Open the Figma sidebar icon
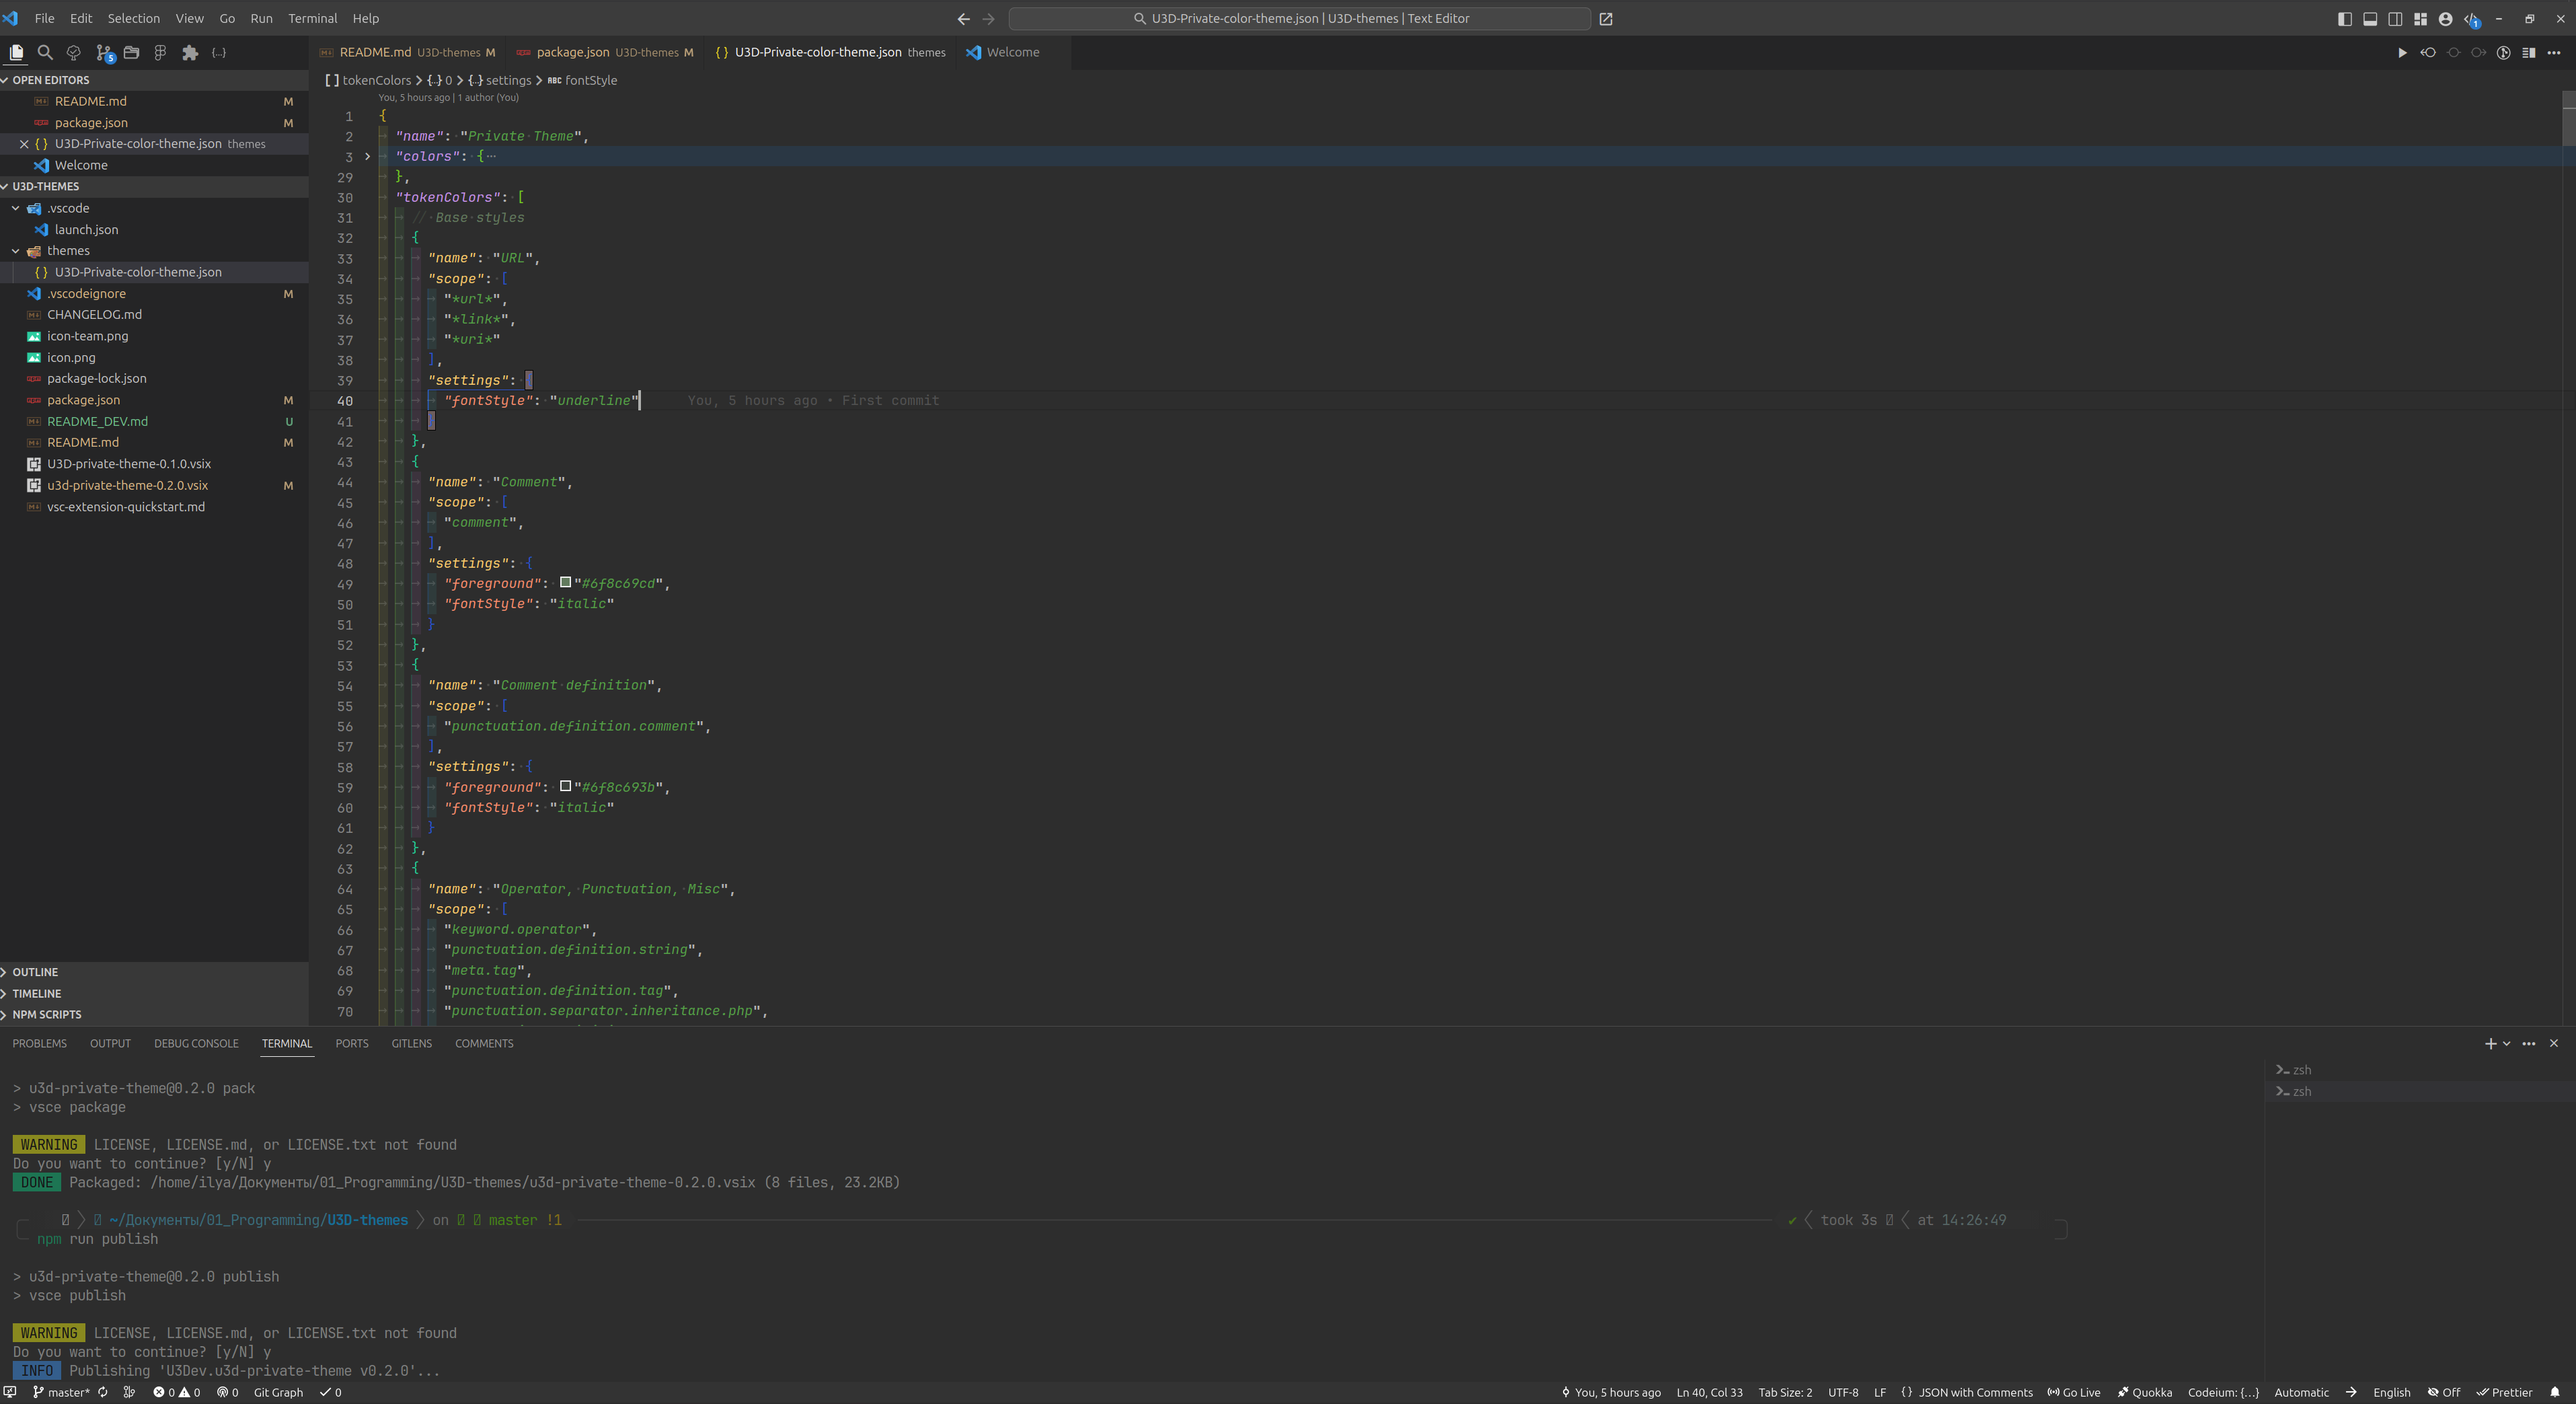Image resolution: width=2576 pixels, height=1404 pixels. [x=160, y=53]
